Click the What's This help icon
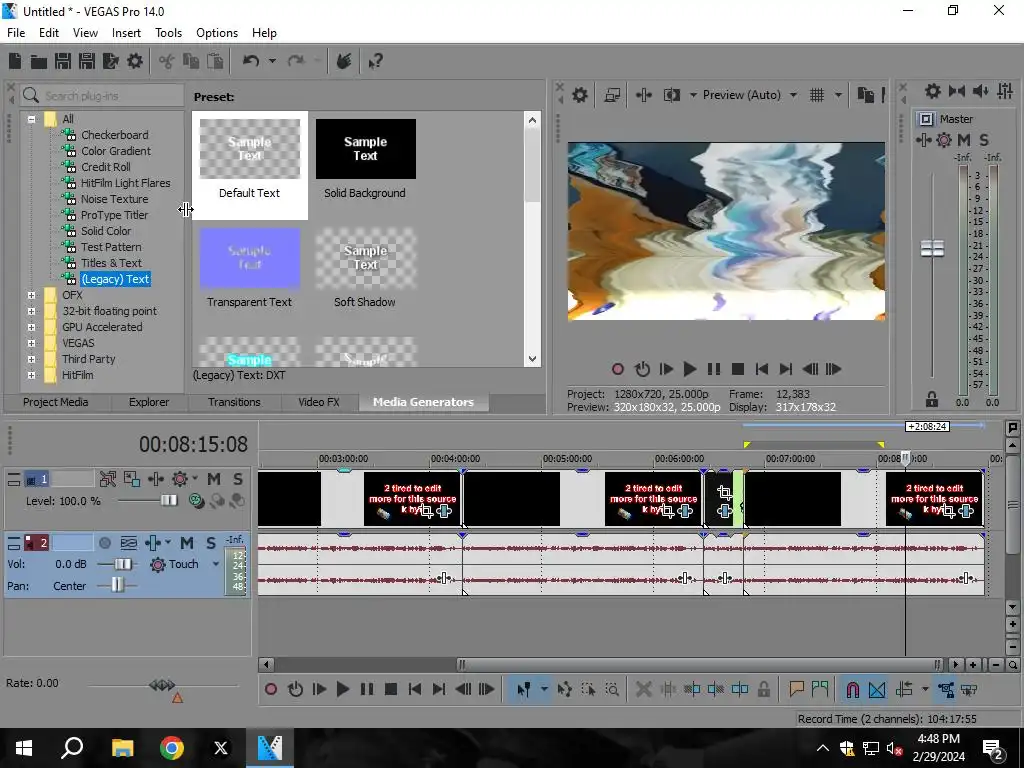The width and height of the screenshot is (1024, 768). point(375,61)
